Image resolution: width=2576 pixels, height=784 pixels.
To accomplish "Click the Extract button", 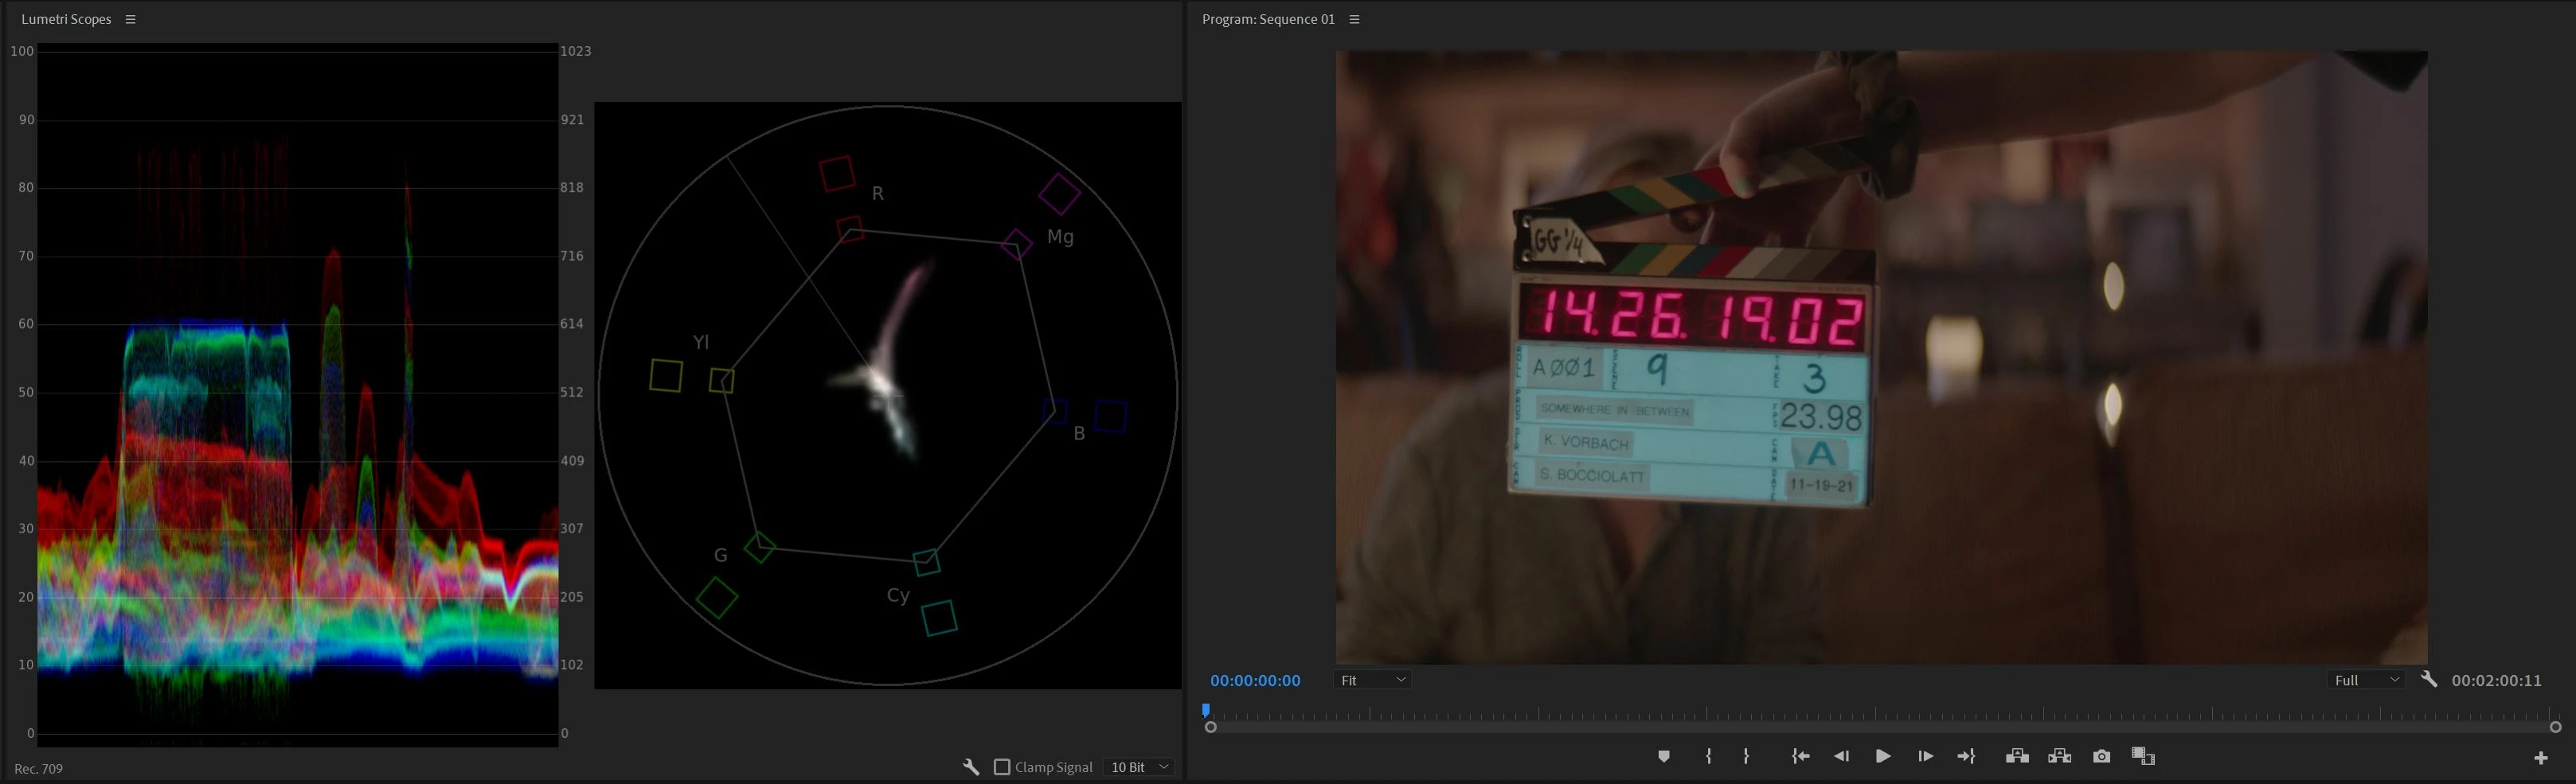I will 2059,756.
